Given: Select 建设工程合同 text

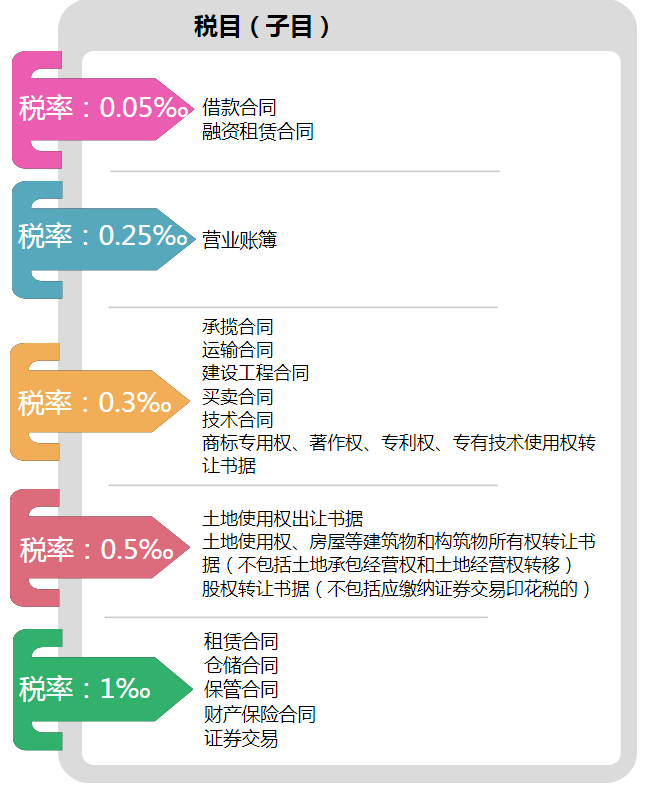Looking at the screenshot, I should (x=256, y=373).
